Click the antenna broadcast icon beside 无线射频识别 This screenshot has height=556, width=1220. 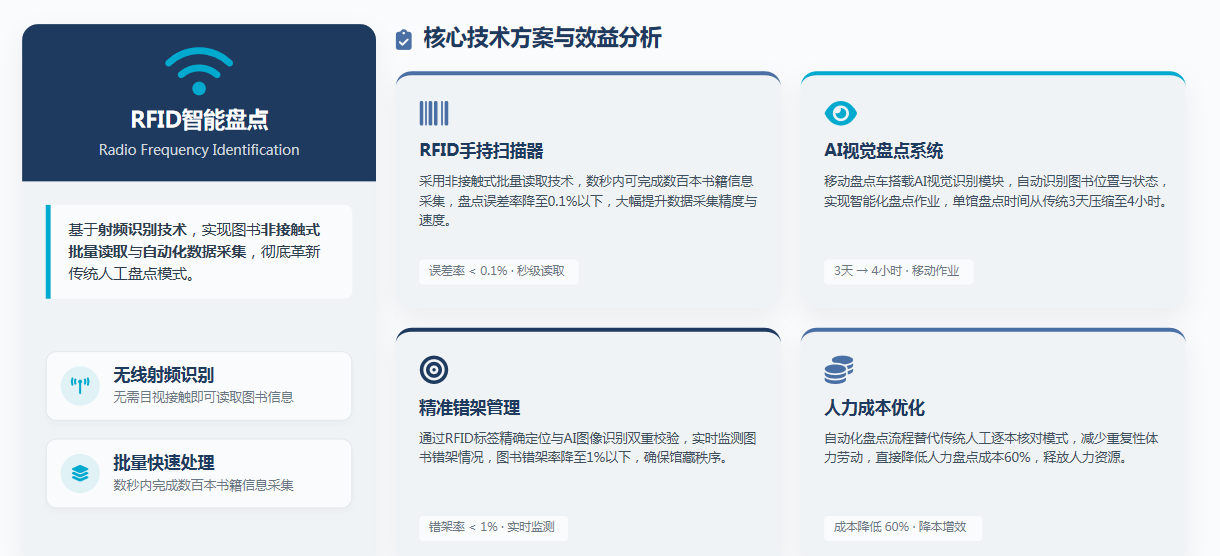80,385
